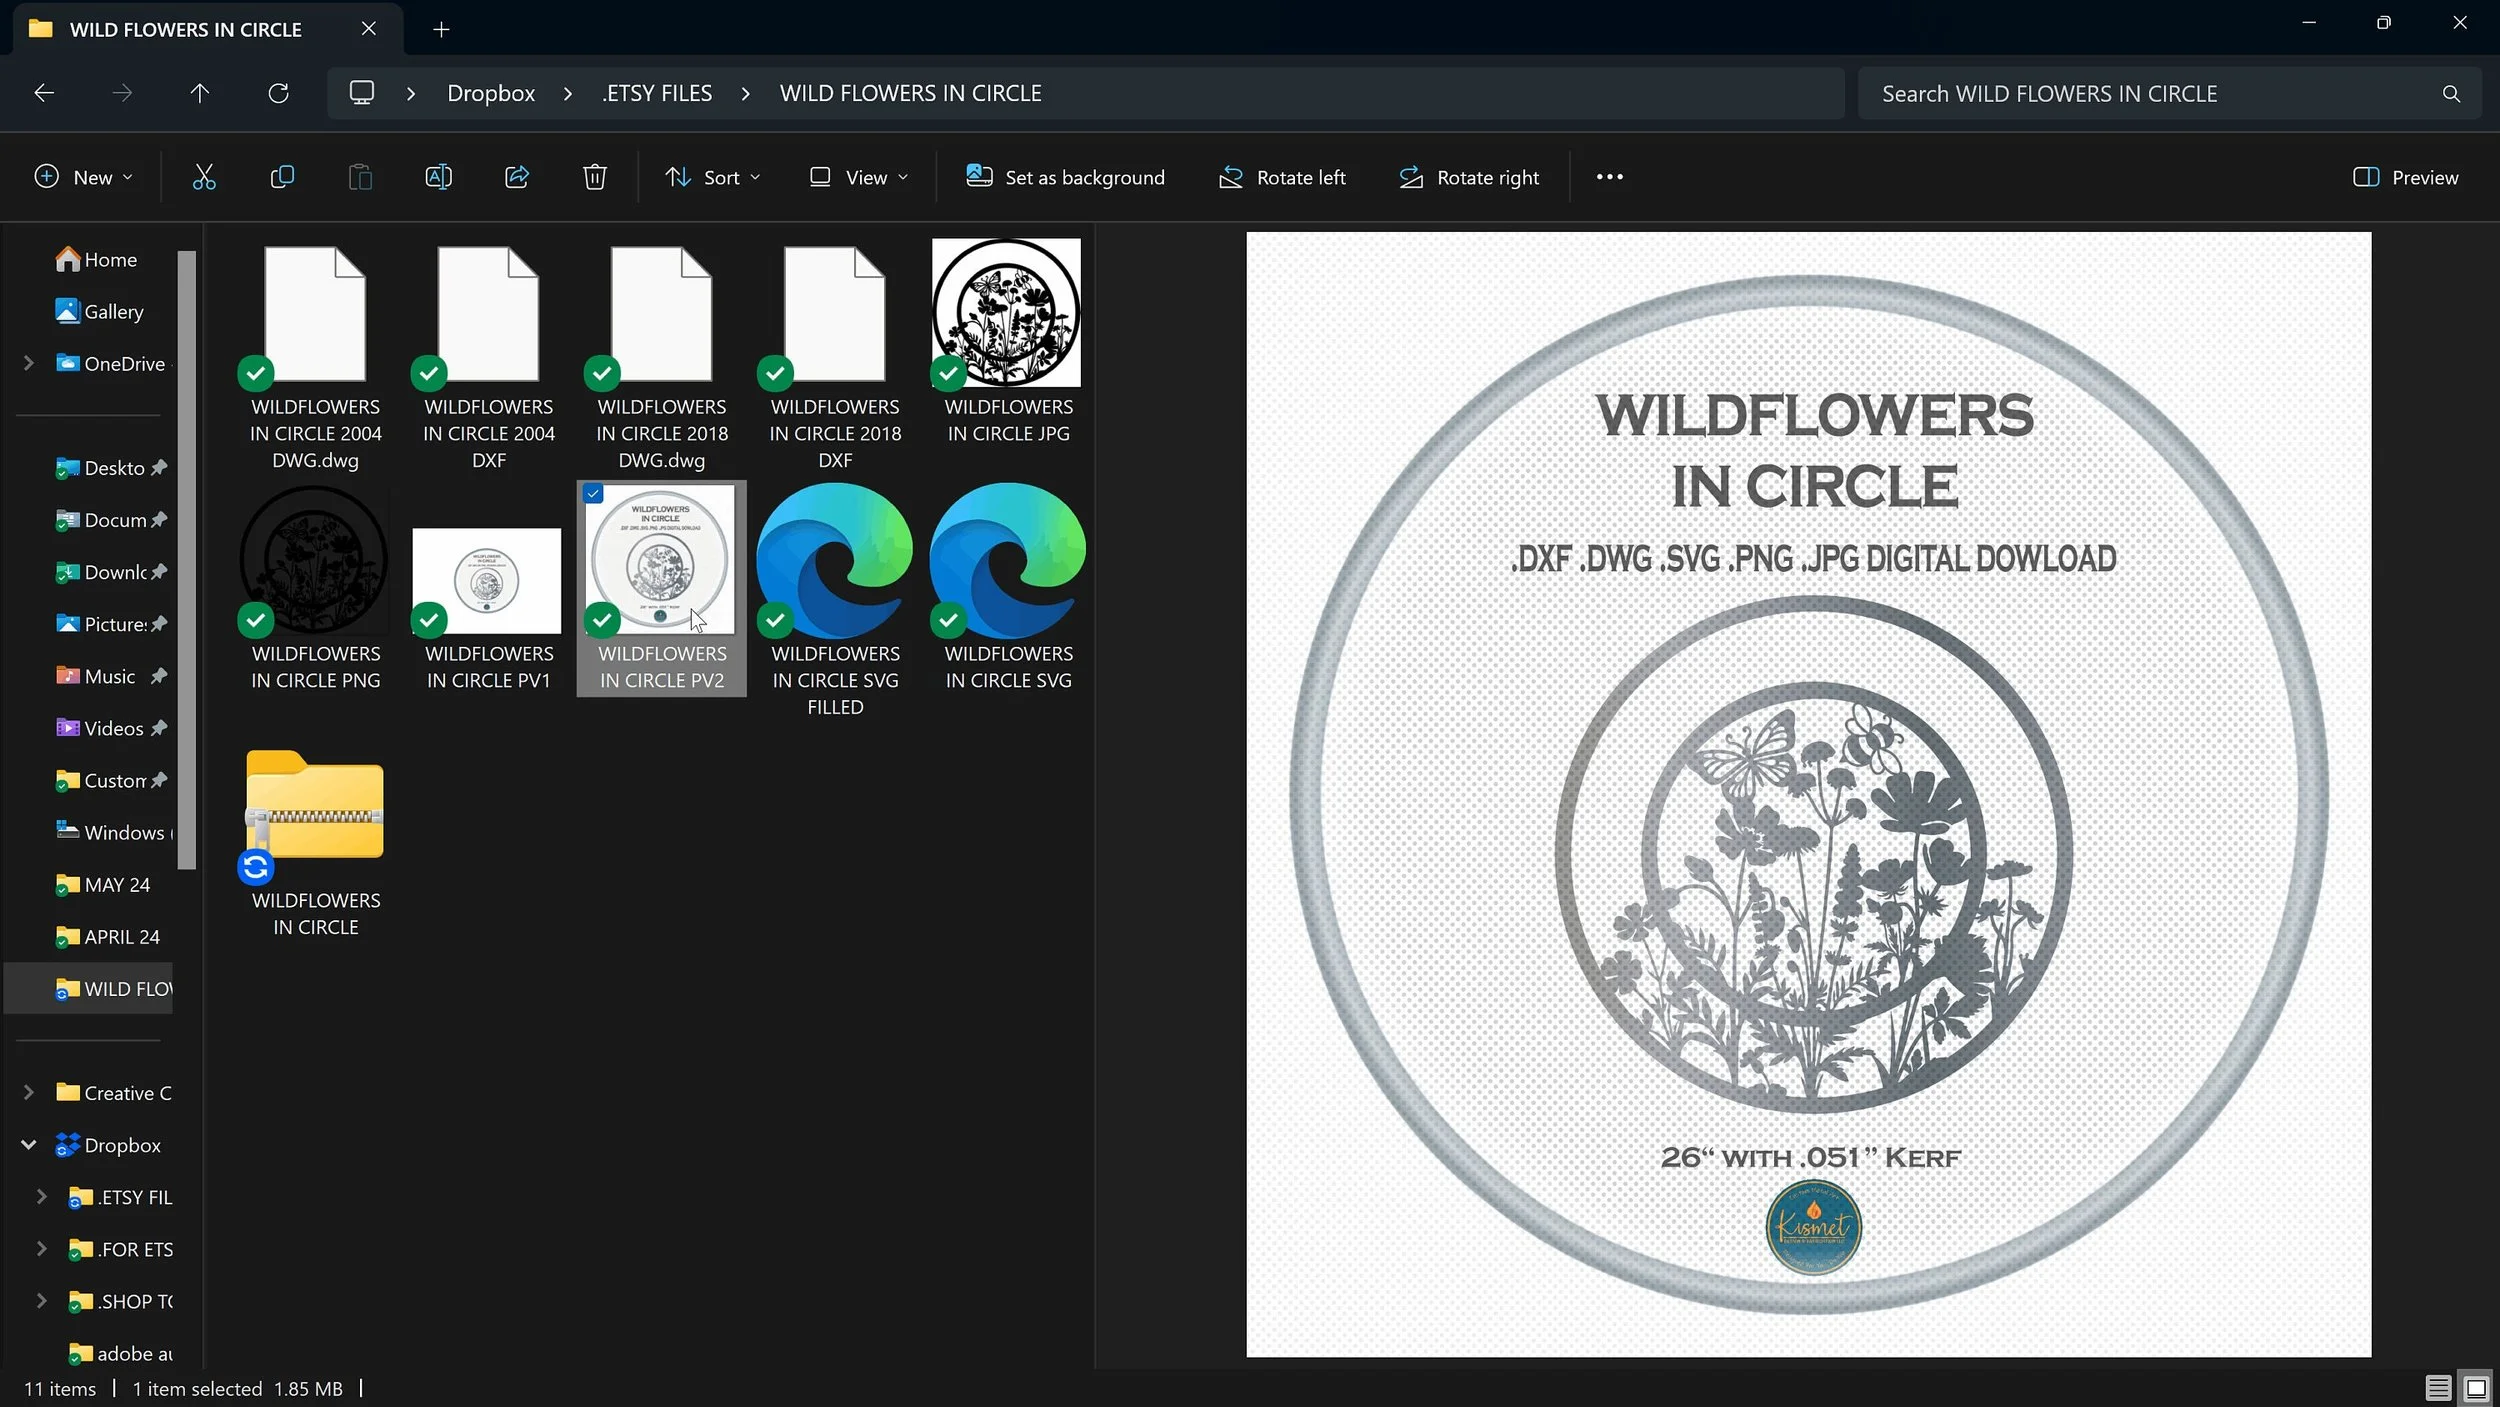The height and width of the screenshot is (1407, 2500).
Task: Select WILDFLOWERS IN CIRCLE PNG thumbnail
Action: (316, 588)
